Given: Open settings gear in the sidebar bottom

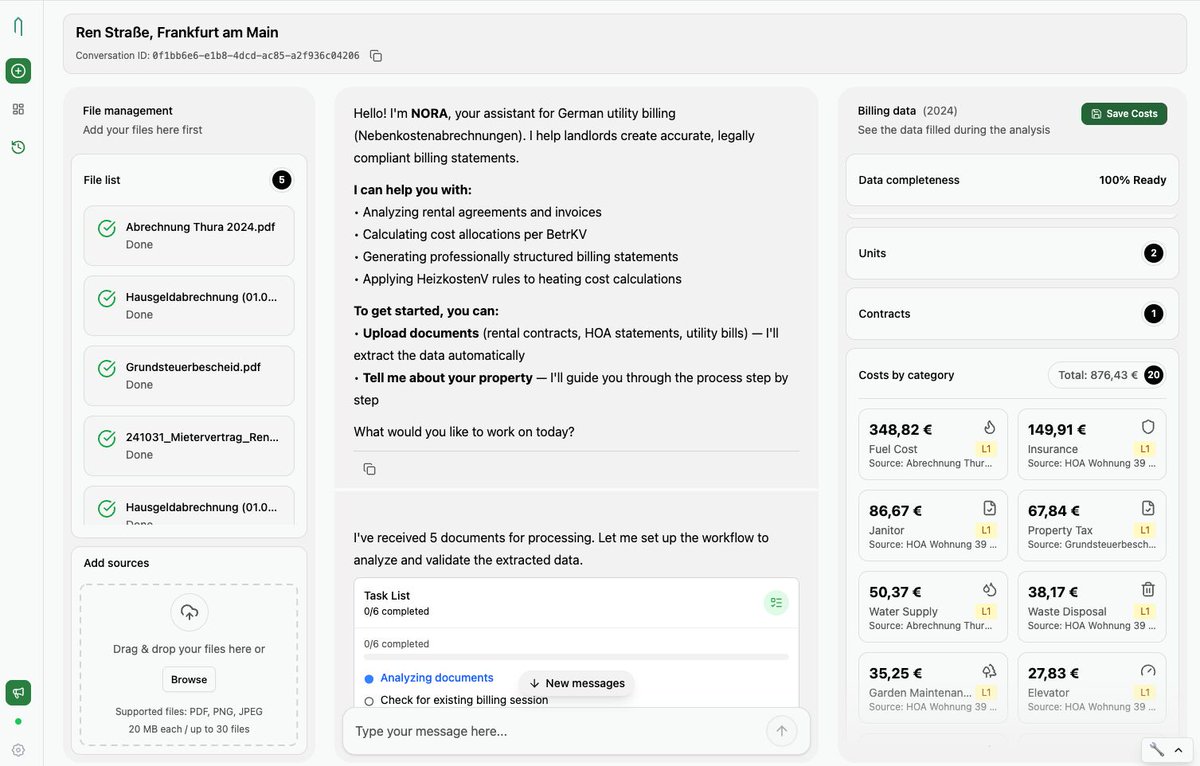Looking at the screenshot, I should click(x=18, y=750).
